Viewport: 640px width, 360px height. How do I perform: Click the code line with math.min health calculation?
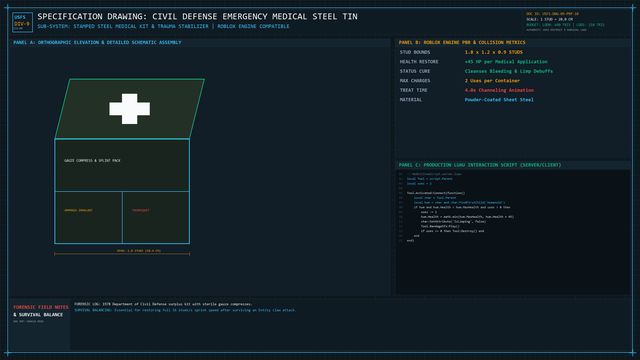467,217
